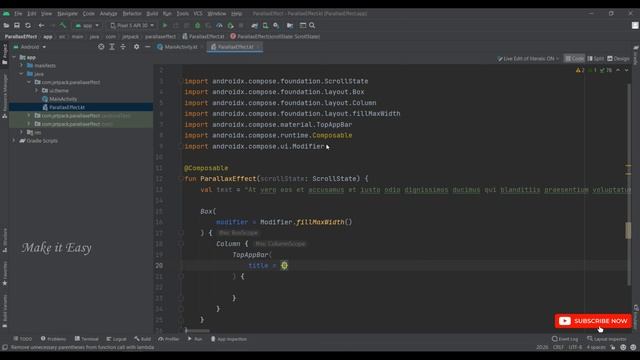Click Collapse All icon in project panel
Screen dimensions: 640x360
pos(123,47)
